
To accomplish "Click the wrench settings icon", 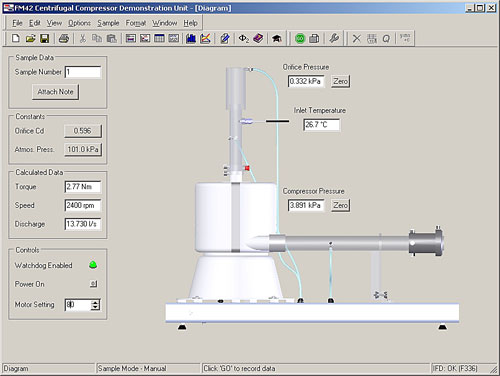I will pyautogui.click(x=334, y=39).
